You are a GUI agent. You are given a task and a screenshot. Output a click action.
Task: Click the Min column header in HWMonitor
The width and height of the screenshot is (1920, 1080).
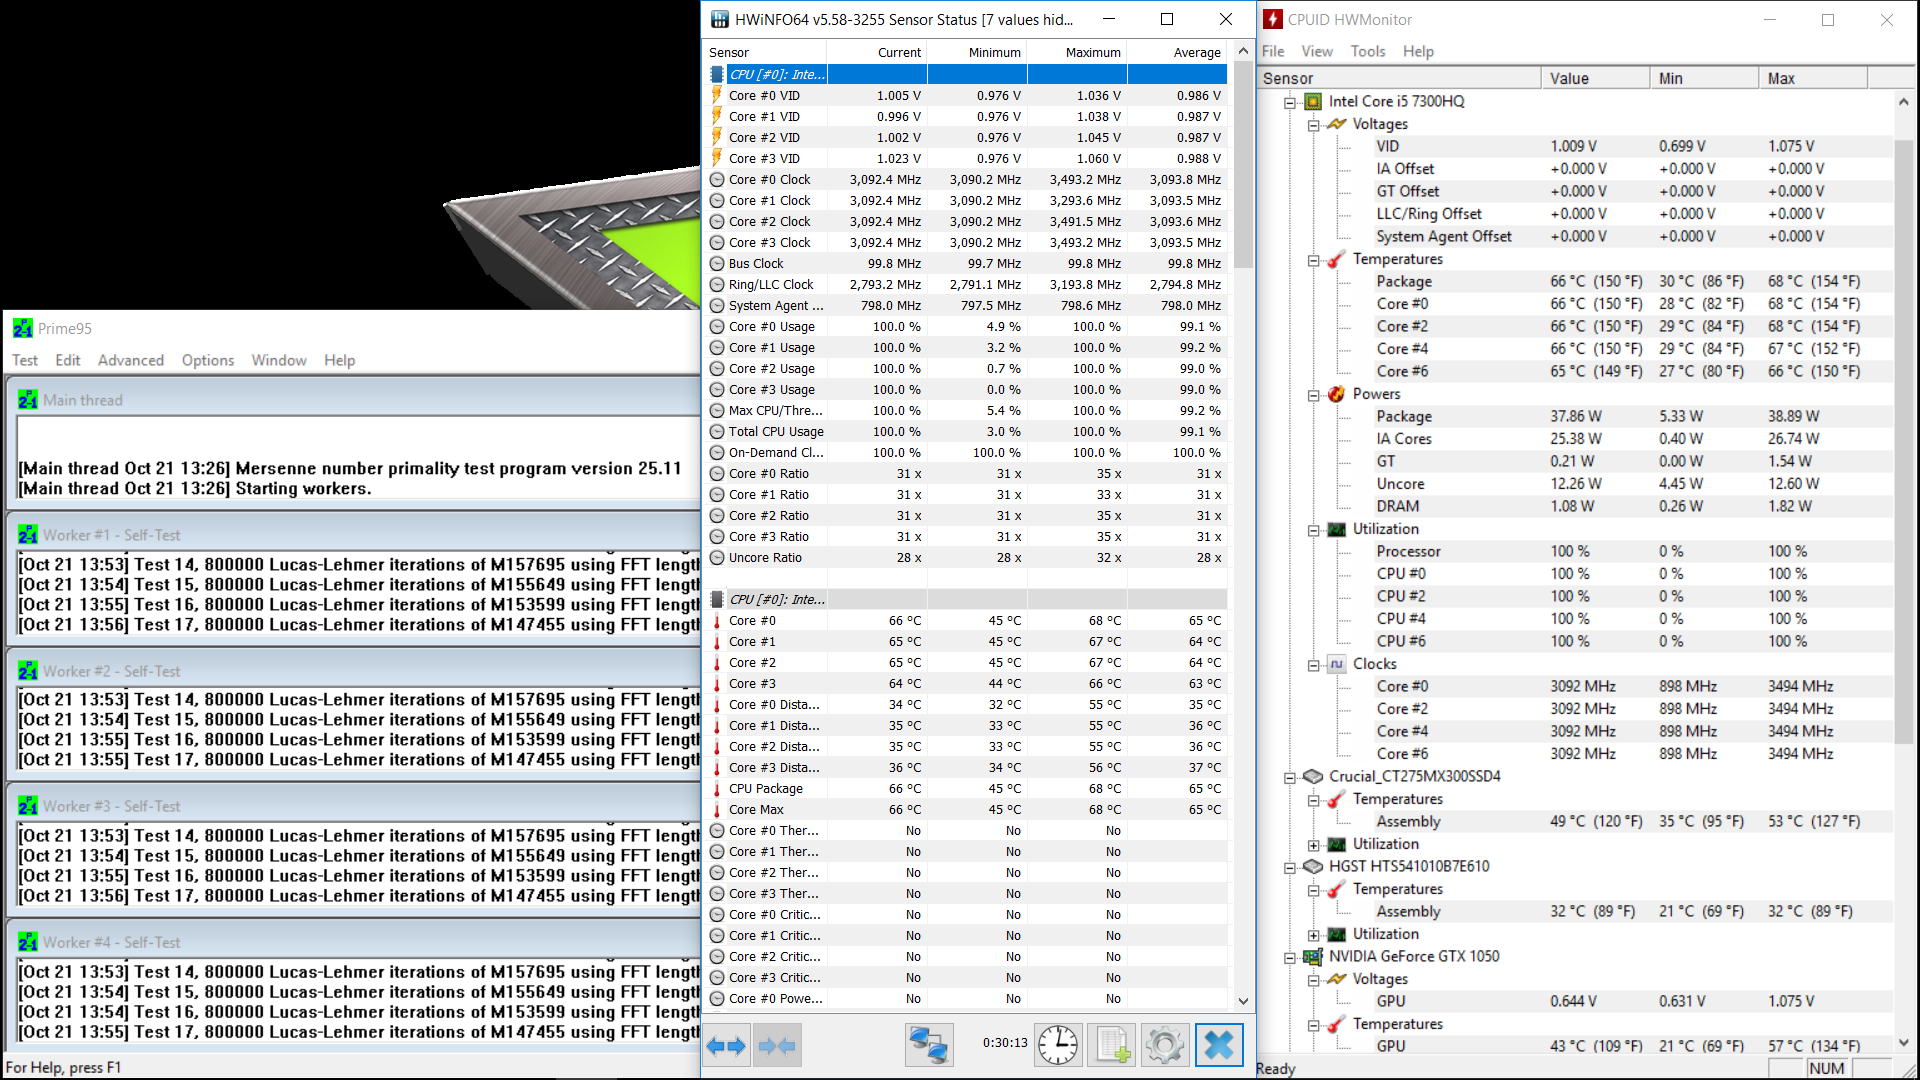pos(1704,78)
